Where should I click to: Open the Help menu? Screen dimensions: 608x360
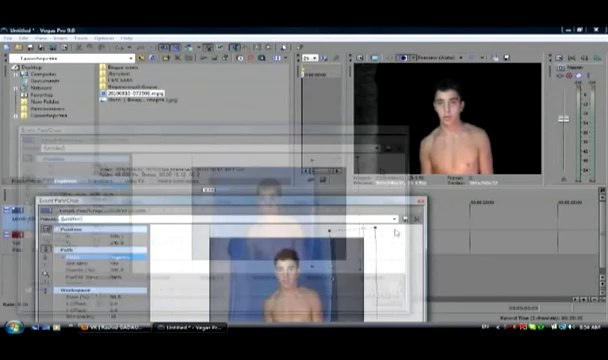point(126,38)
